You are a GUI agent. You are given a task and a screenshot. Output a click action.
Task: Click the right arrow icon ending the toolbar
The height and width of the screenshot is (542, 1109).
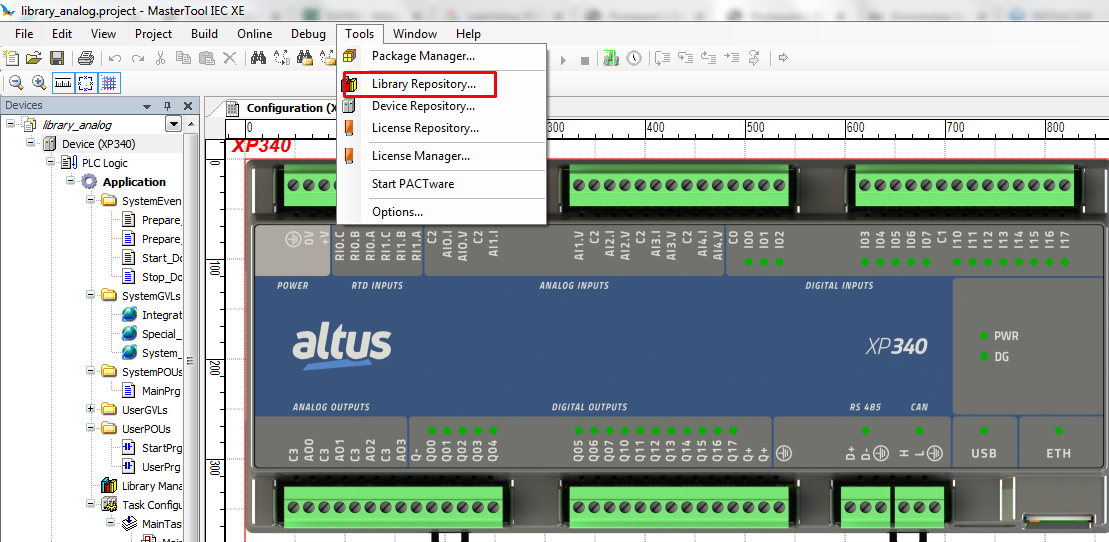tap(783, 58)
